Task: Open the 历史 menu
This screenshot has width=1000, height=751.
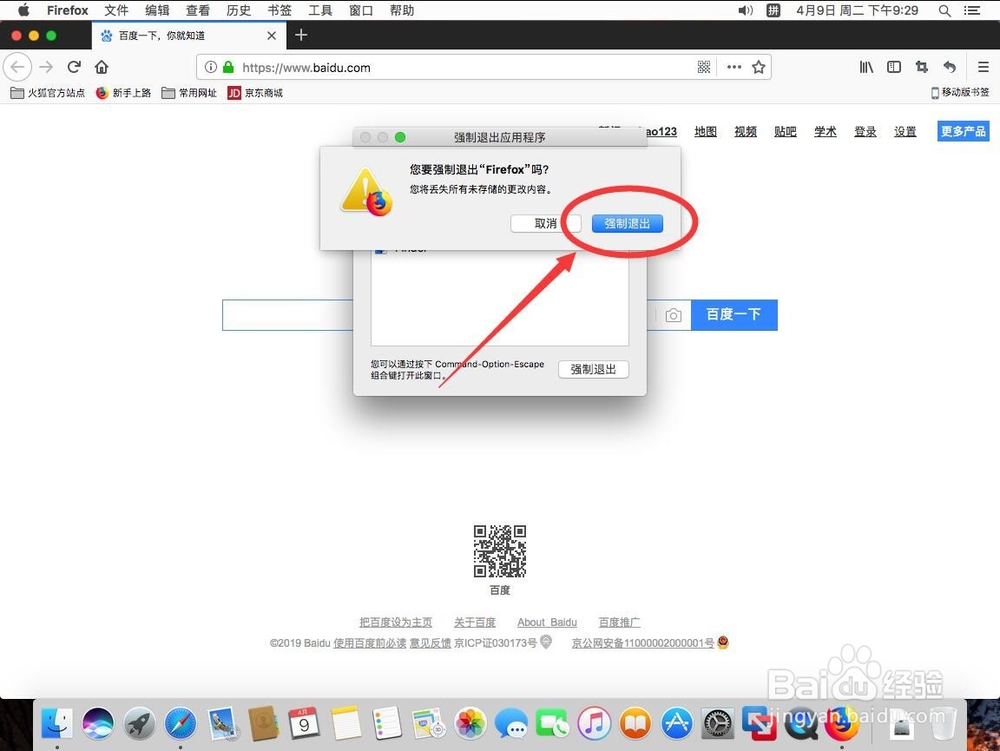Action: [x=239, y=10]
